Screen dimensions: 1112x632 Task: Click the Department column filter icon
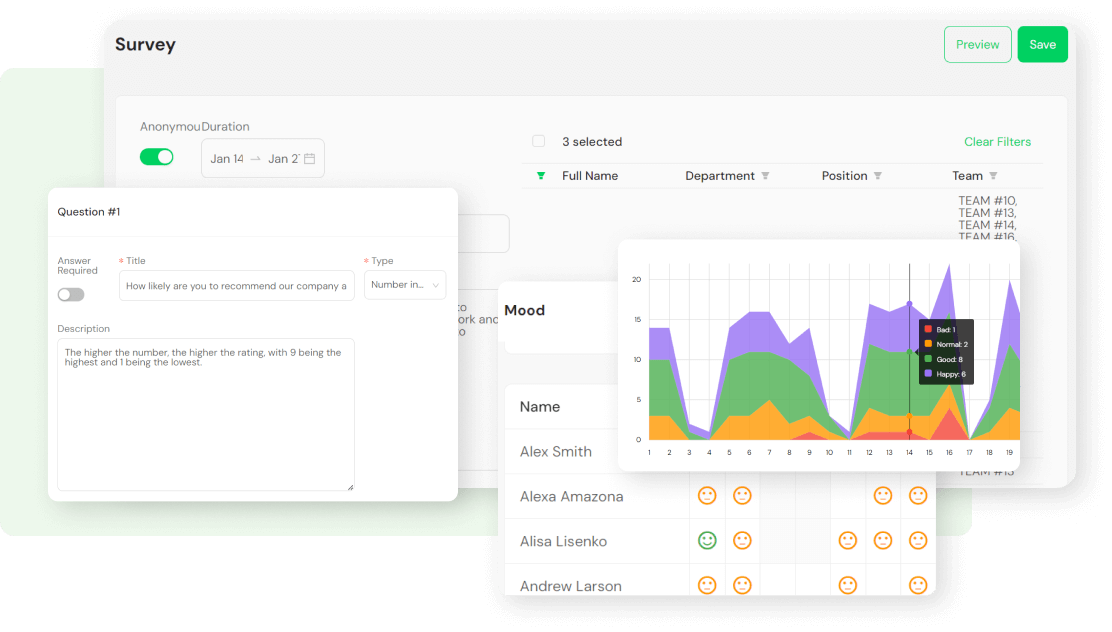(765, 176)
